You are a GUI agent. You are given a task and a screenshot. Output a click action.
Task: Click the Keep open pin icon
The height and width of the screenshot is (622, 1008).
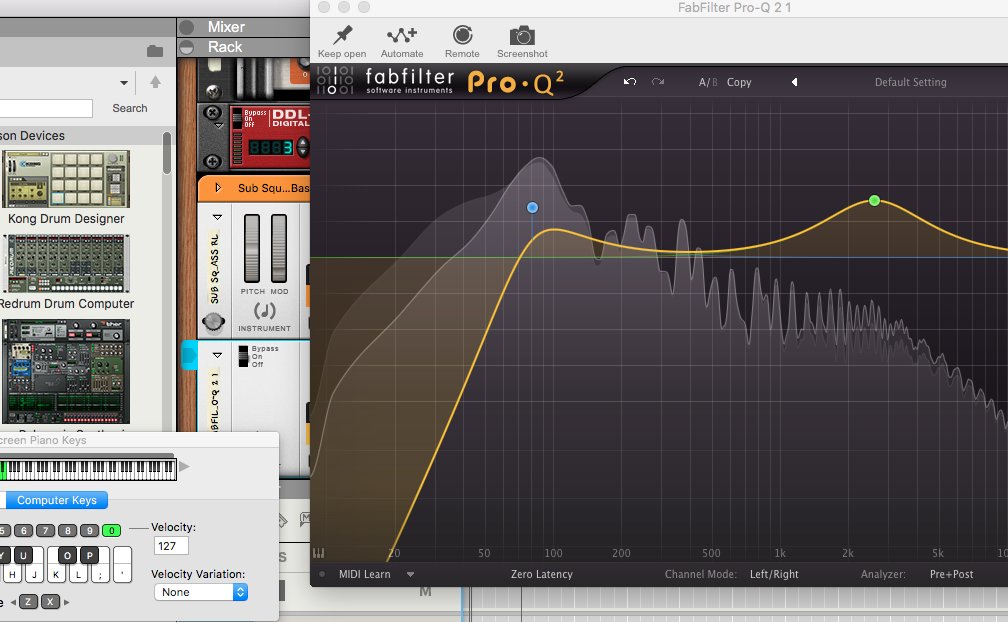[x=343, y=35]
